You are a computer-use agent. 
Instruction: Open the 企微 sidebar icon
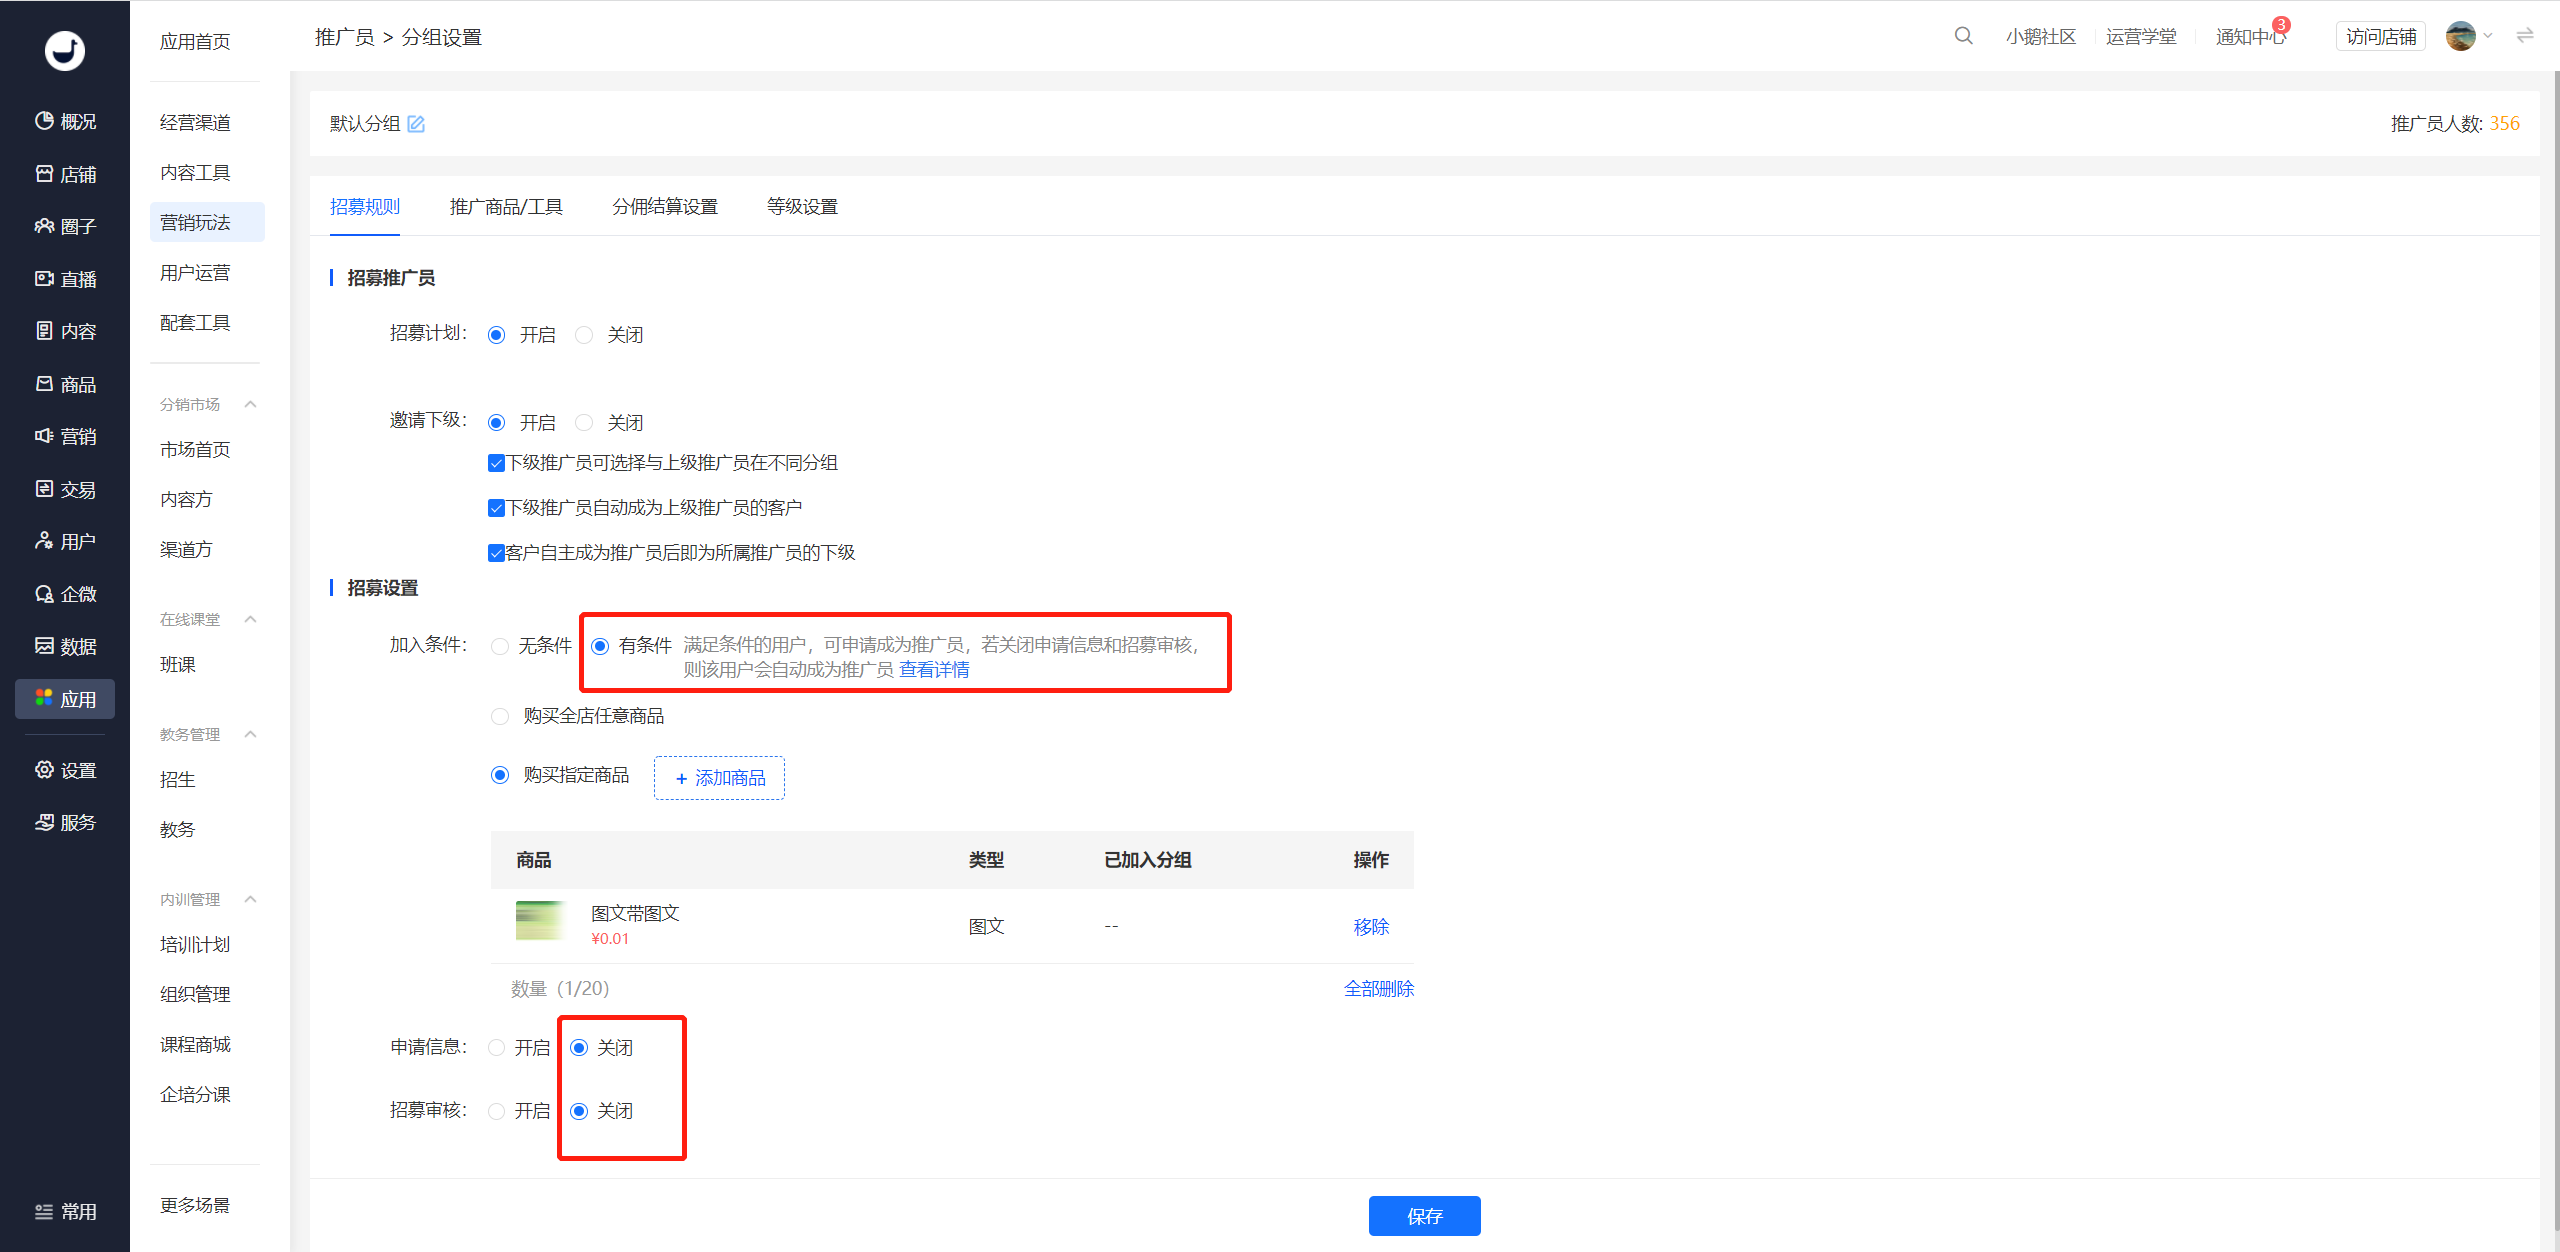[x=44, y=594]
